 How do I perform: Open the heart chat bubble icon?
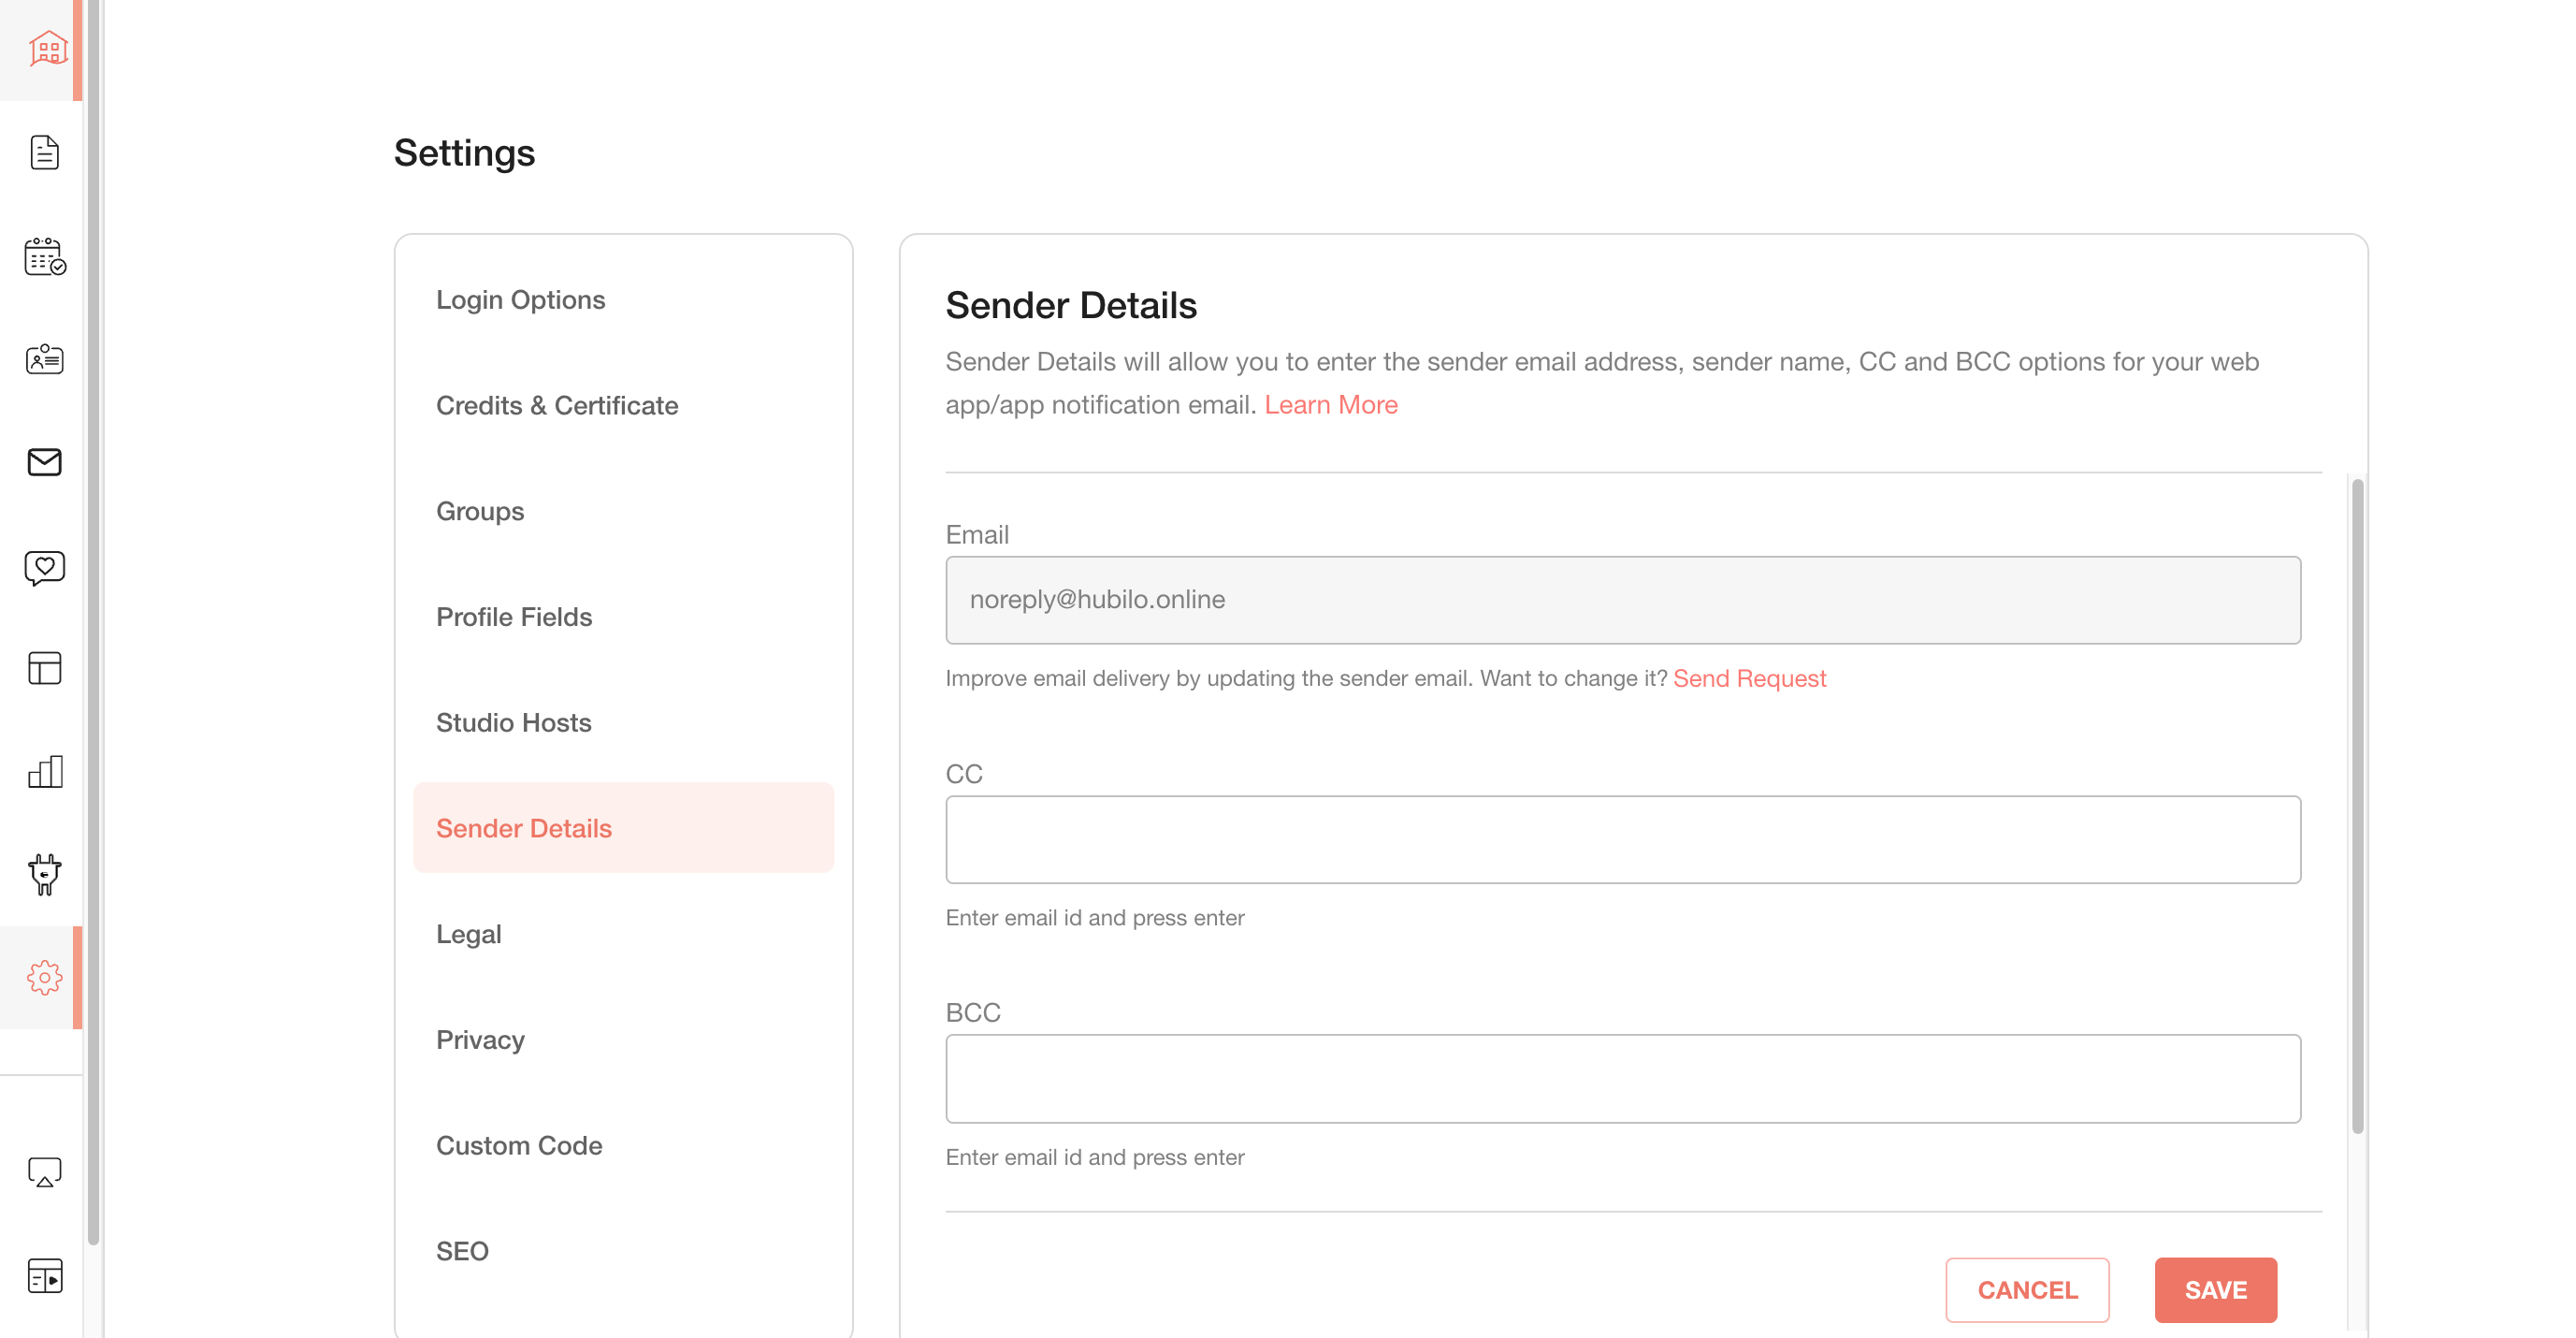44,567
